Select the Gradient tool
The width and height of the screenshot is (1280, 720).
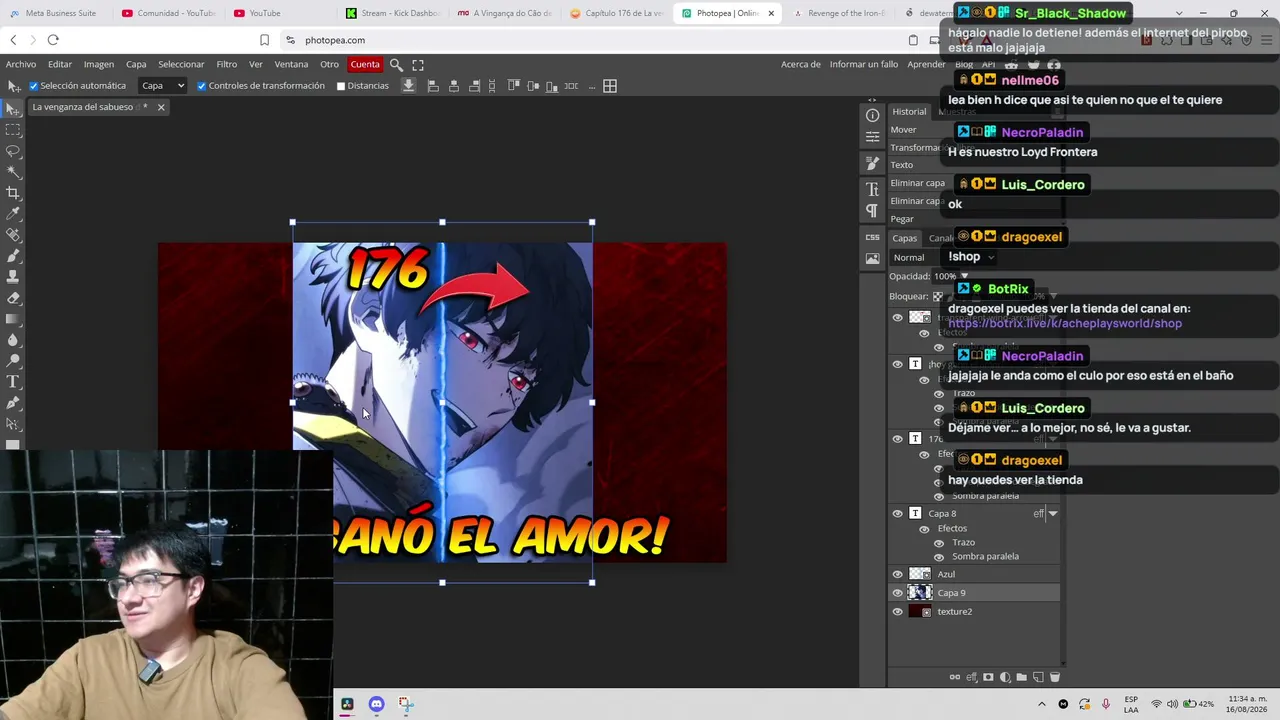click(x=13, y=319)
